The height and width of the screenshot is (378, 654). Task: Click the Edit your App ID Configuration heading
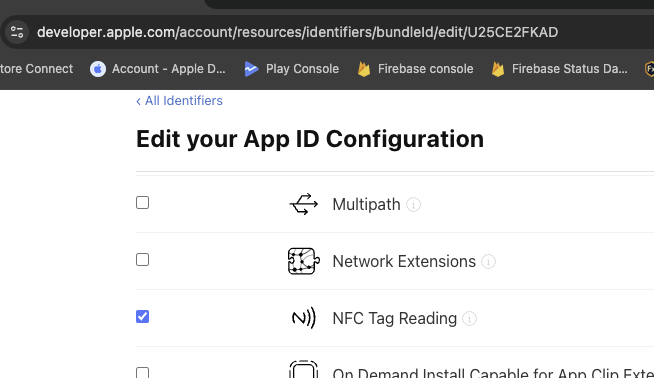click(x=310, y=139)
